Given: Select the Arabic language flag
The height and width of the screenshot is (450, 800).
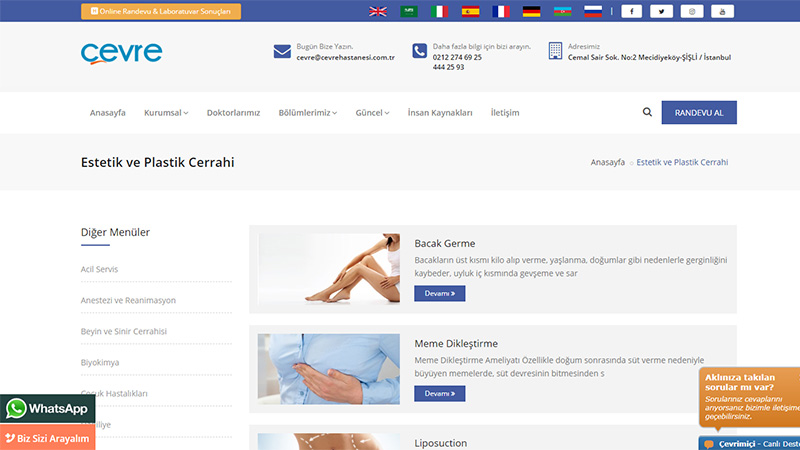Looking at the screenshot, I should tap(409, 11).
